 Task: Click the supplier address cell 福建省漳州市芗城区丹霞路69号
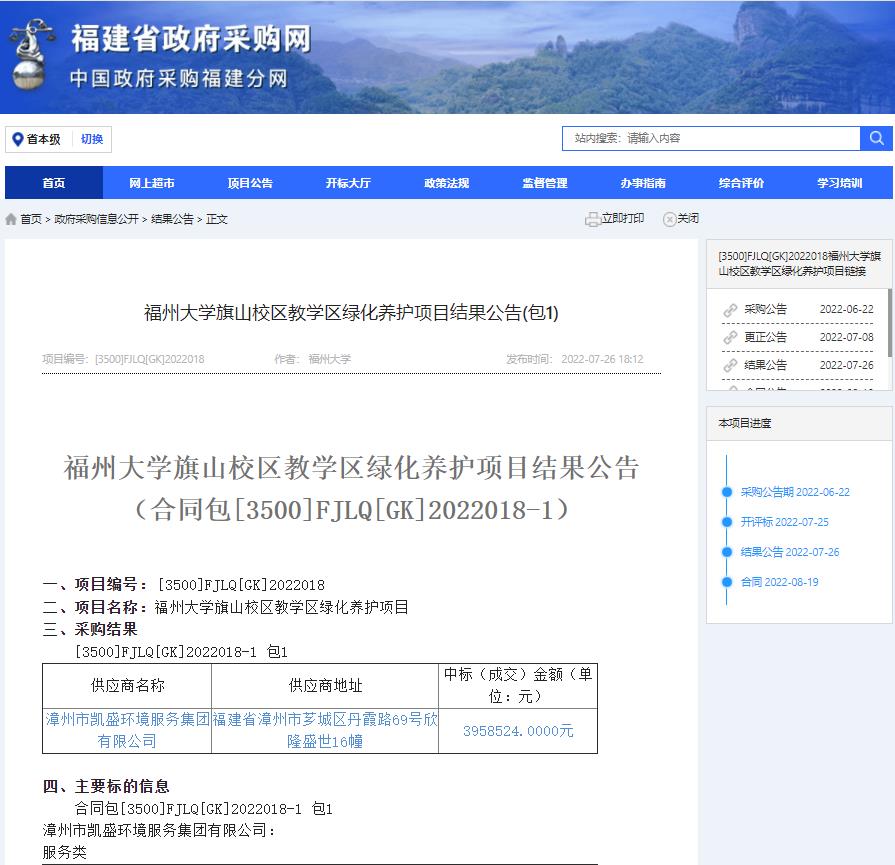coord(325,731)
